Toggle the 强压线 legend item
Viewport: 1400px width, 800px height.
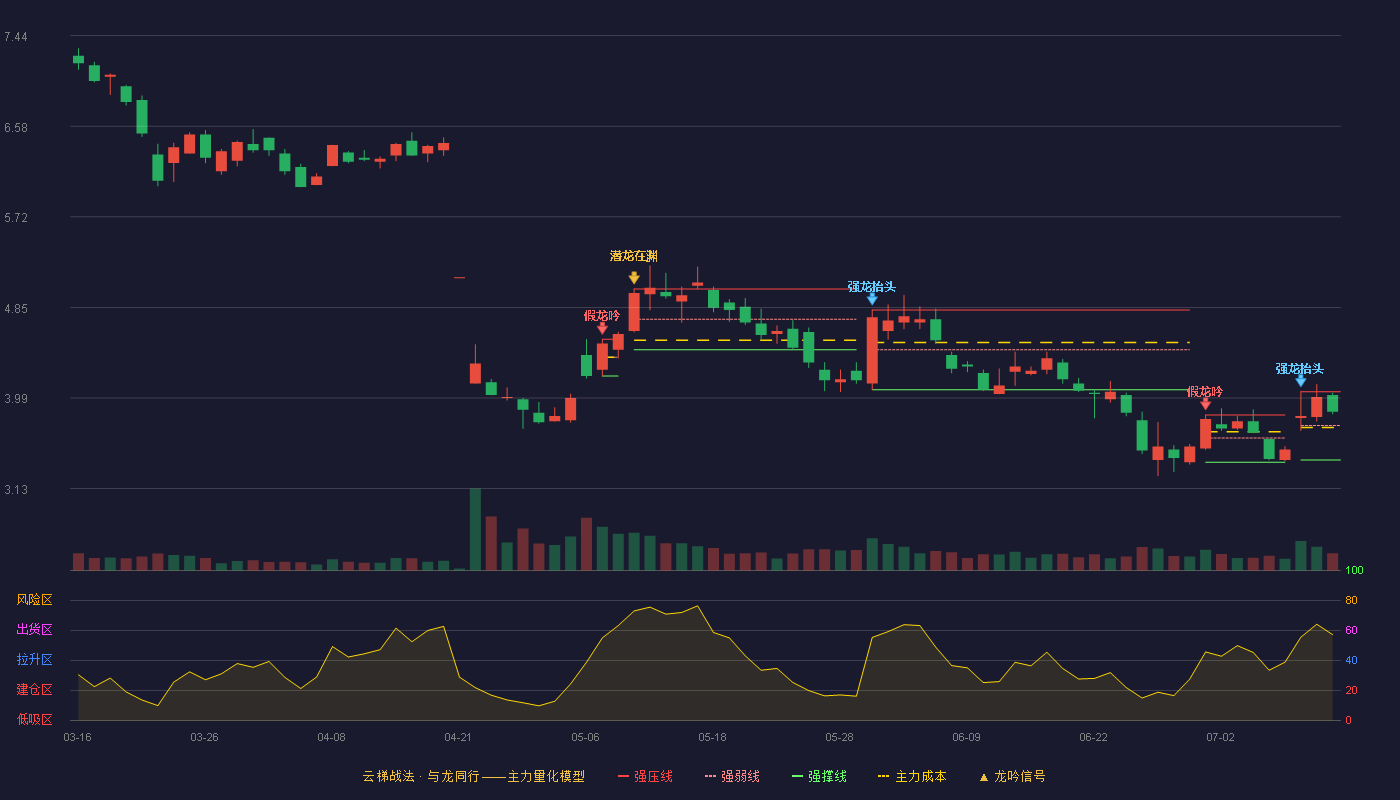pyautogui.click(x=645, y=776)
